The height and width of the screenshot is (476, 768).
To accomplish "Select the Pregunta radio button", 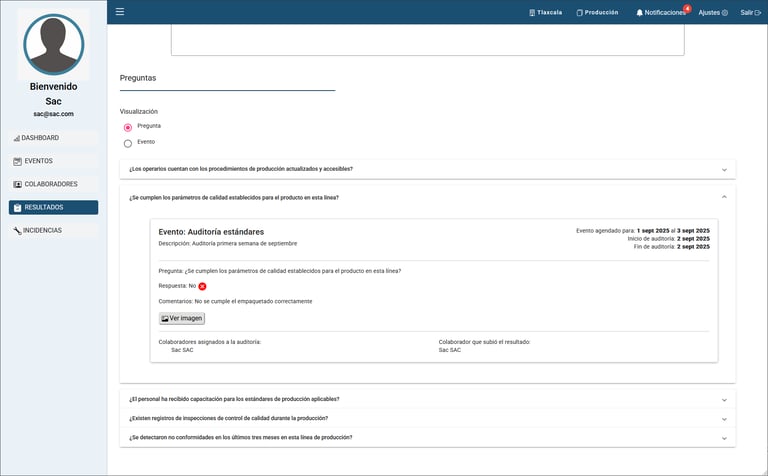I will coord(128,127).
